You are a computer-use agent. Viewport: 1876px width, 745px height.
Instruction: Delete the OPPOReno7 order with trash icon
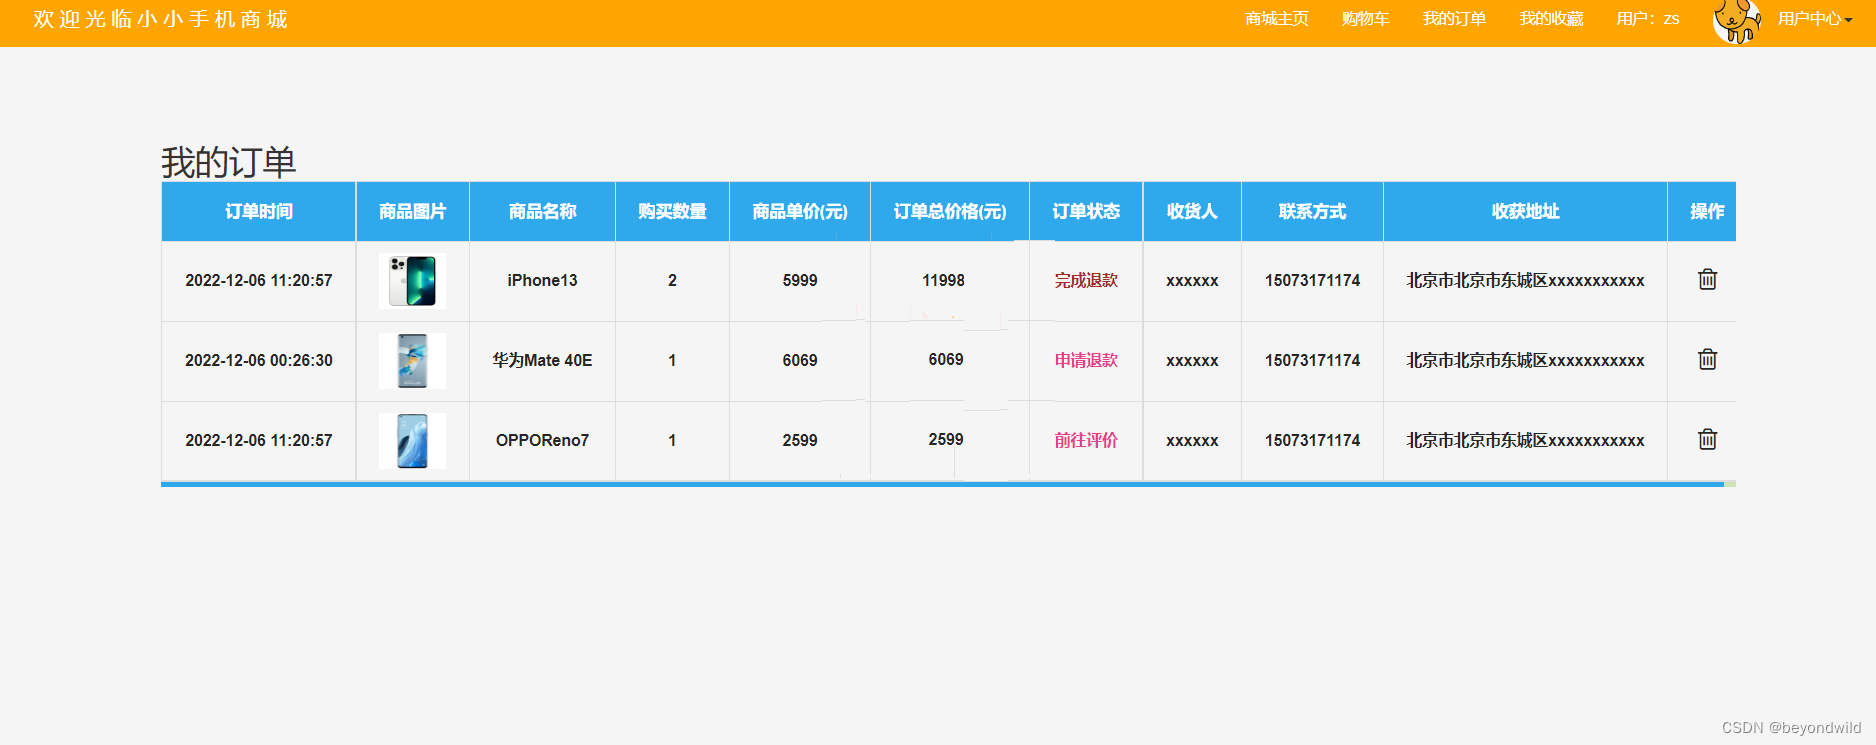pyautogui.click(x=1707, y=440)
